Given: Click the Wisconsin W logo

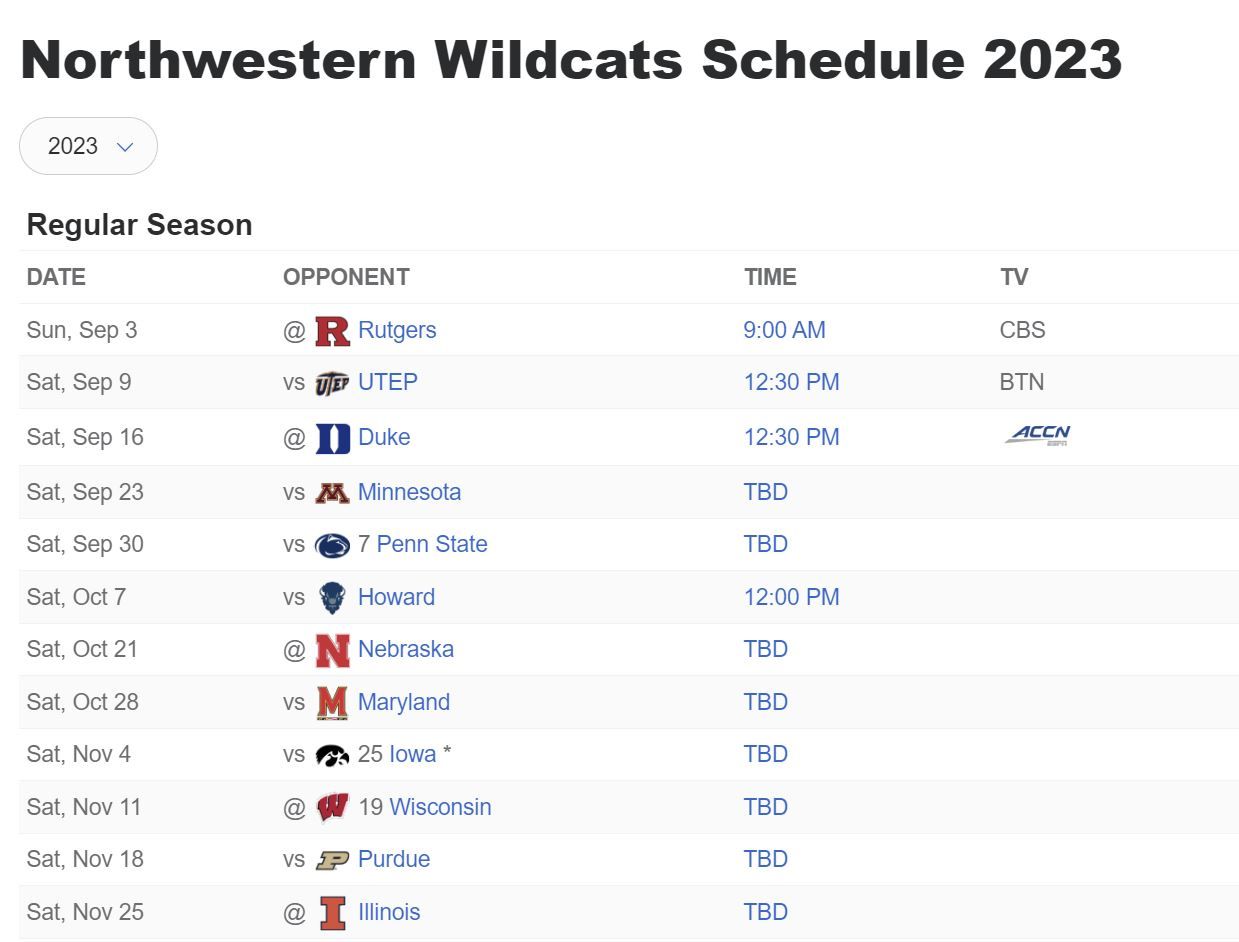Looking at the screenshot, I should tap(332, 808).
